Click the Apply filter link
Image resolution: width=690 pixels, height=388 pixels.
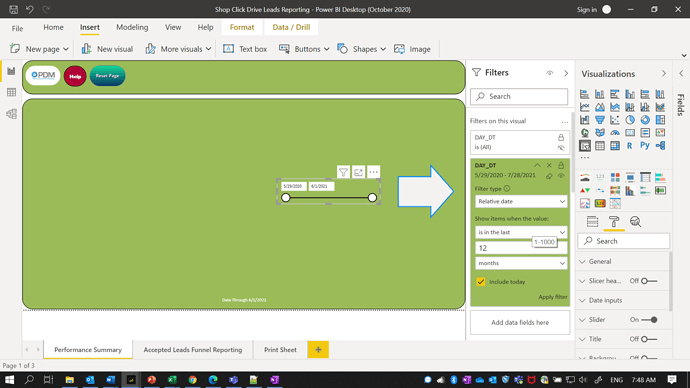click(553, 297)
